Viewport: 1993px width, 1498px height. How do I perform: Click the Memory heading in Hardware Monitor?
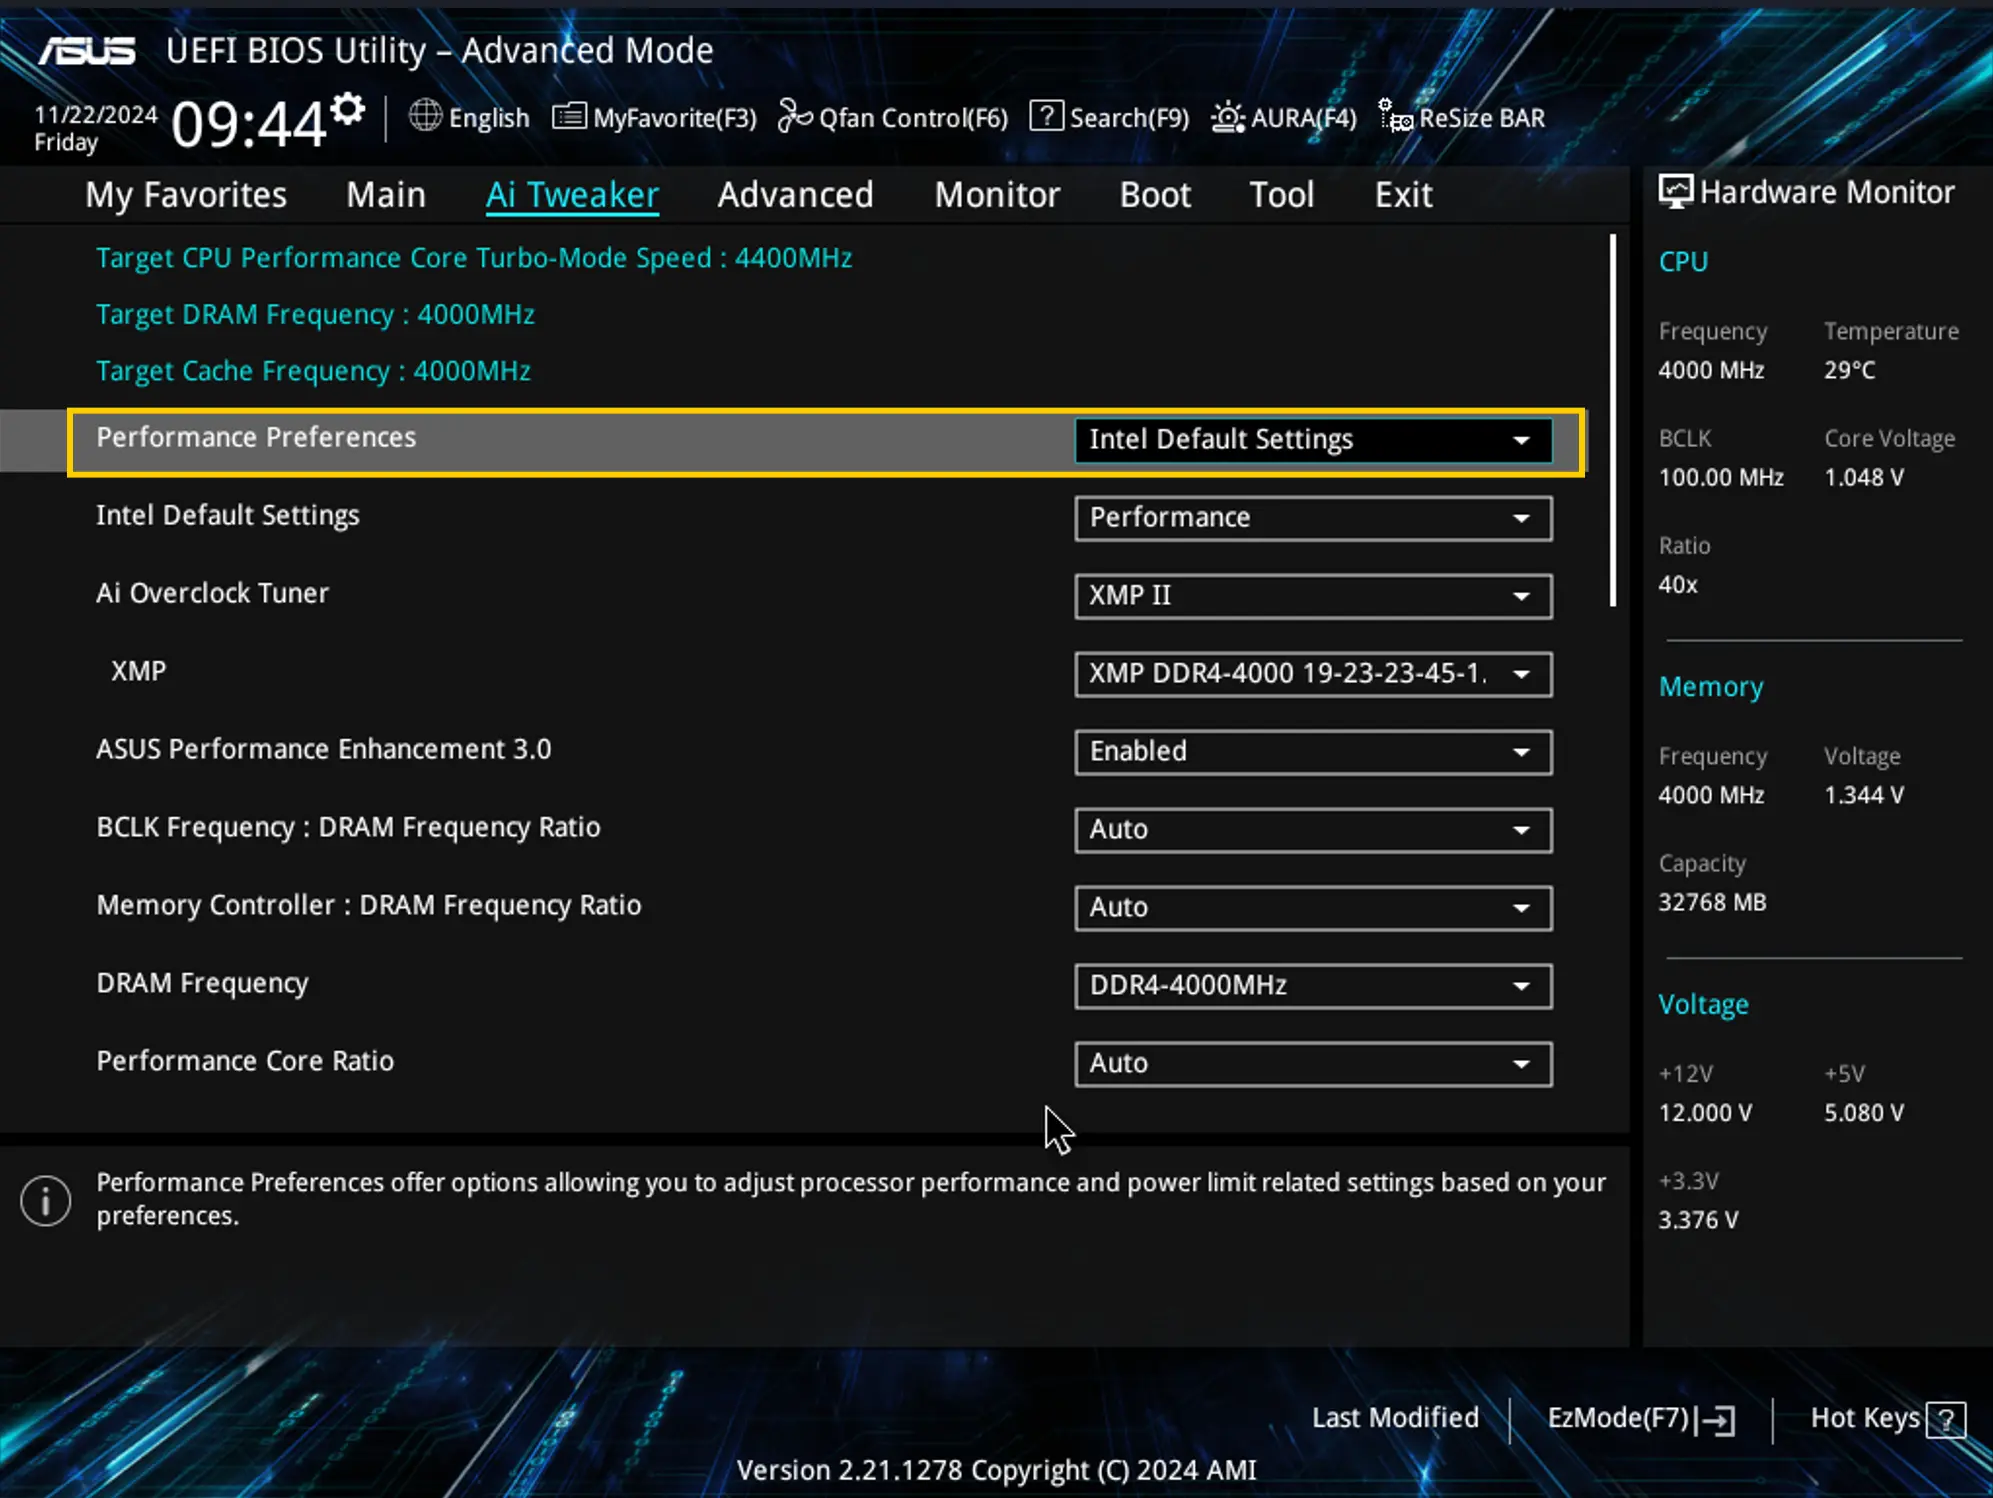1711,687
